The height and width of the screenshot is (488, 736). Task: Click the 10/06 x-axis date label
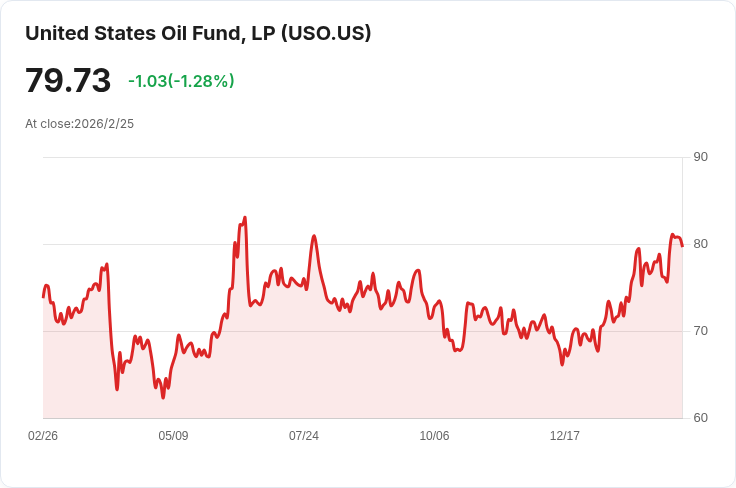click(434, 436)
